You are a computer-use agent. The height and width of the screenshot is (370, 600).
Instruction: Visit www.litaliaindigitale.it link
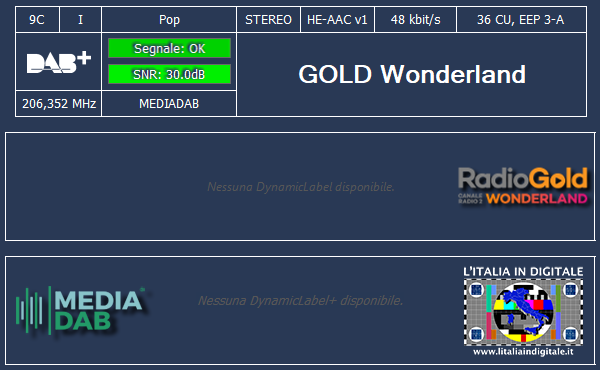click(523, 351)
